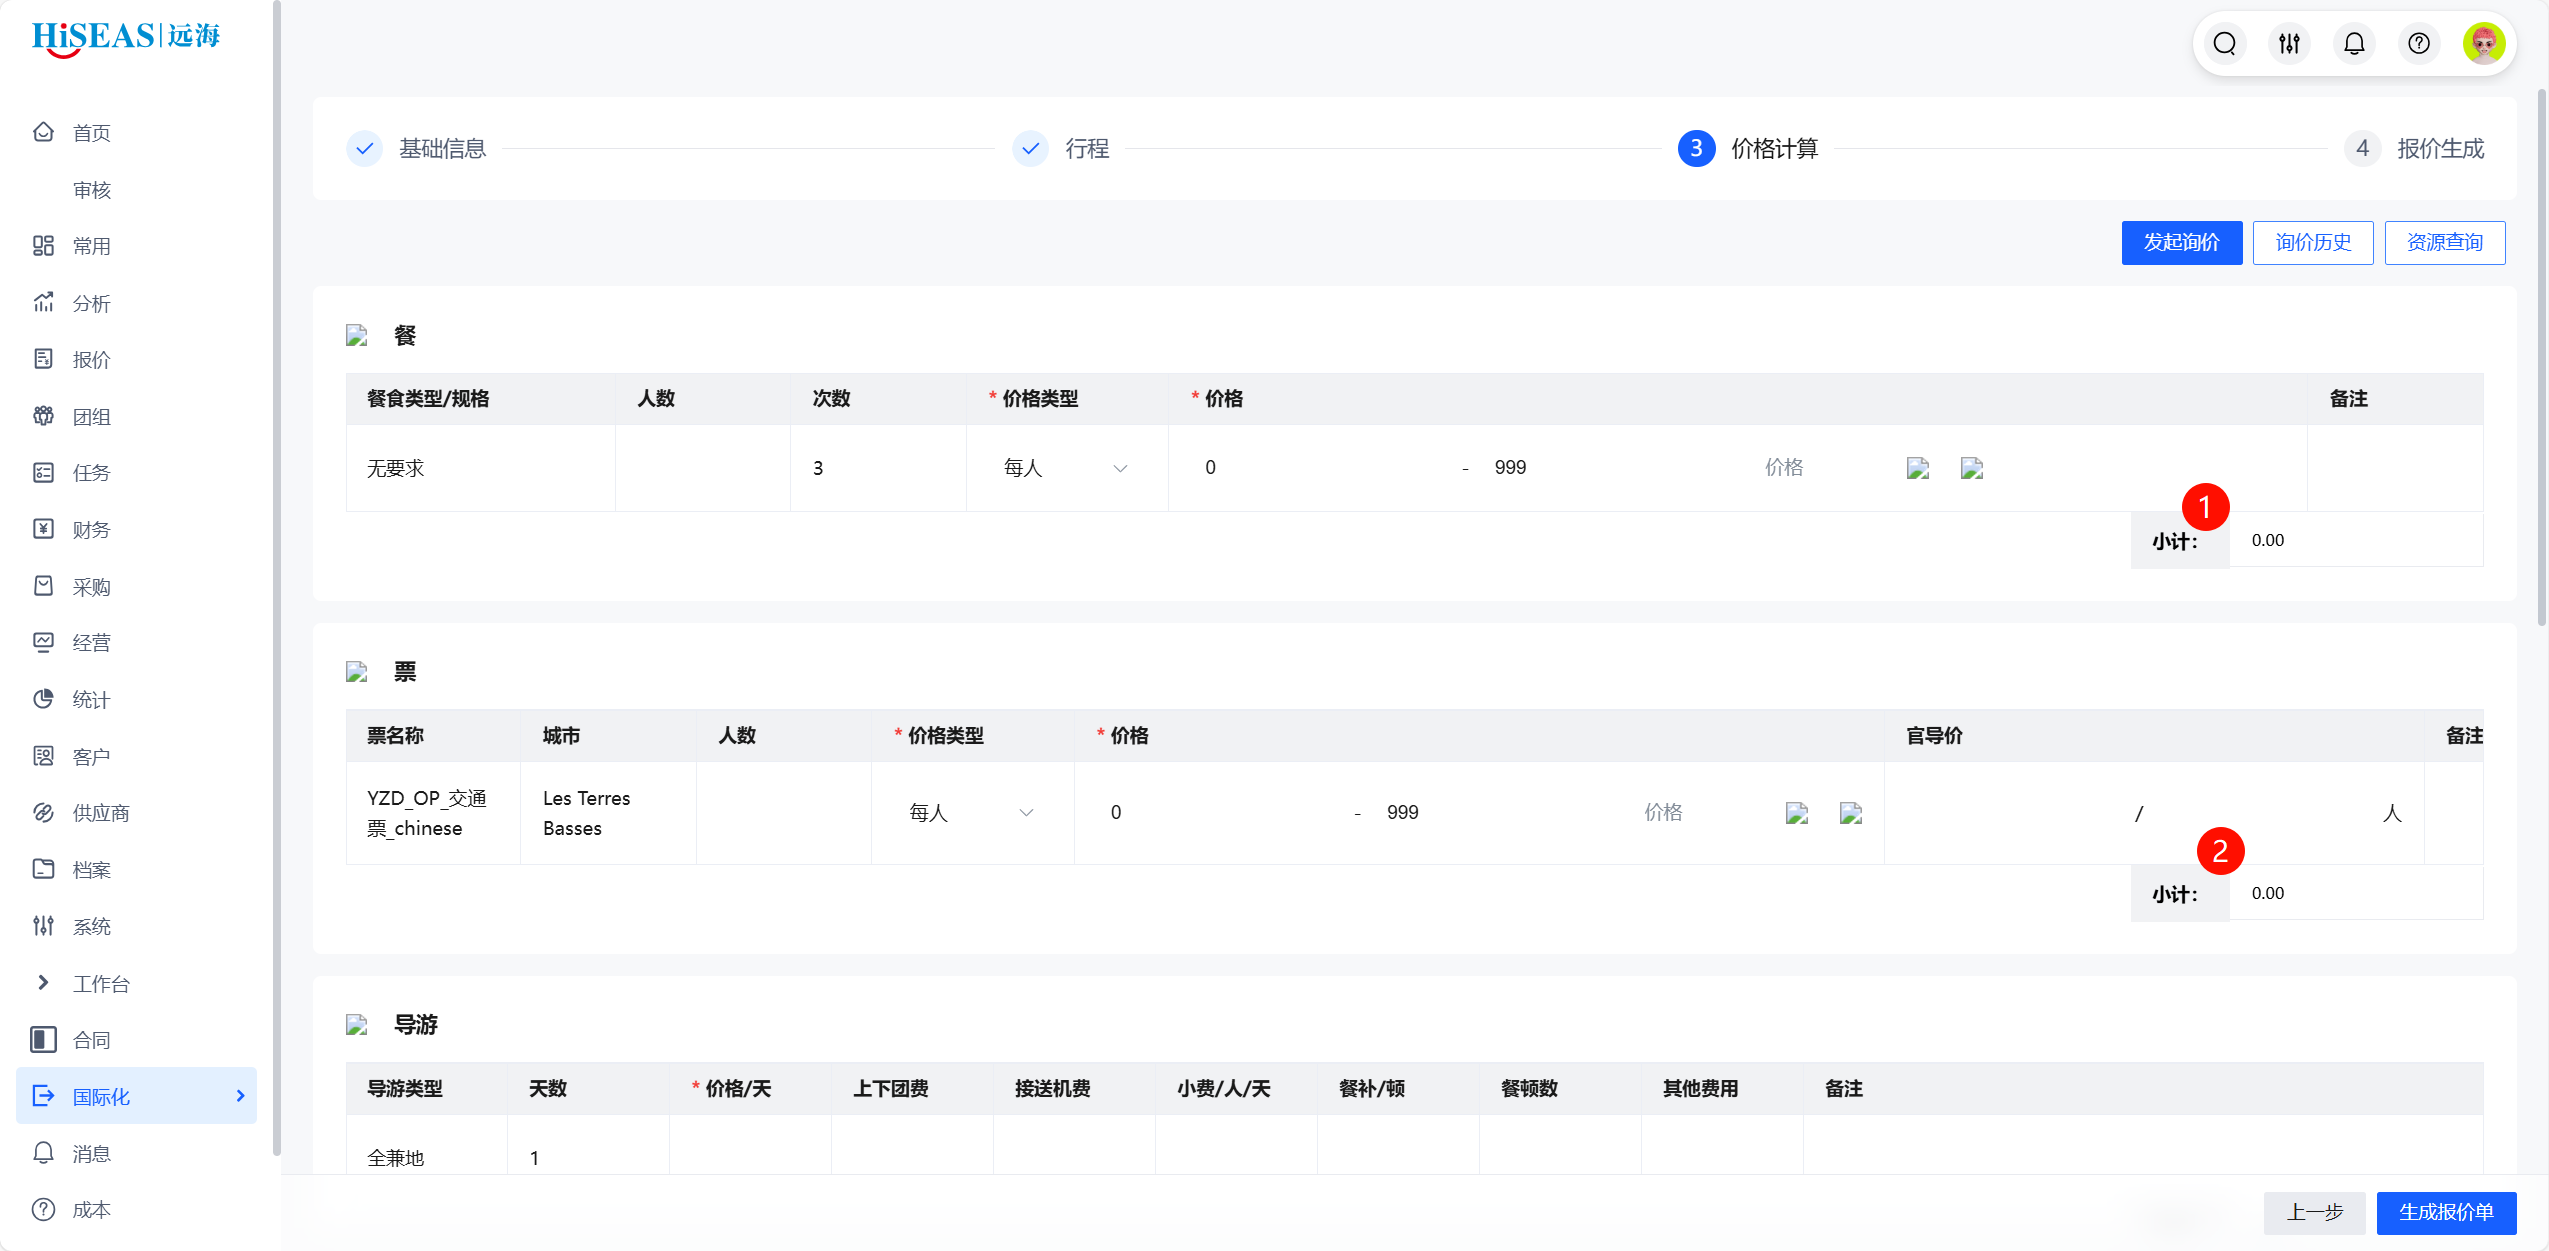Click the sliders icon beside 系统
Screen dimensions: 2549x1251
pyautogui.click(x=43, y=926)
